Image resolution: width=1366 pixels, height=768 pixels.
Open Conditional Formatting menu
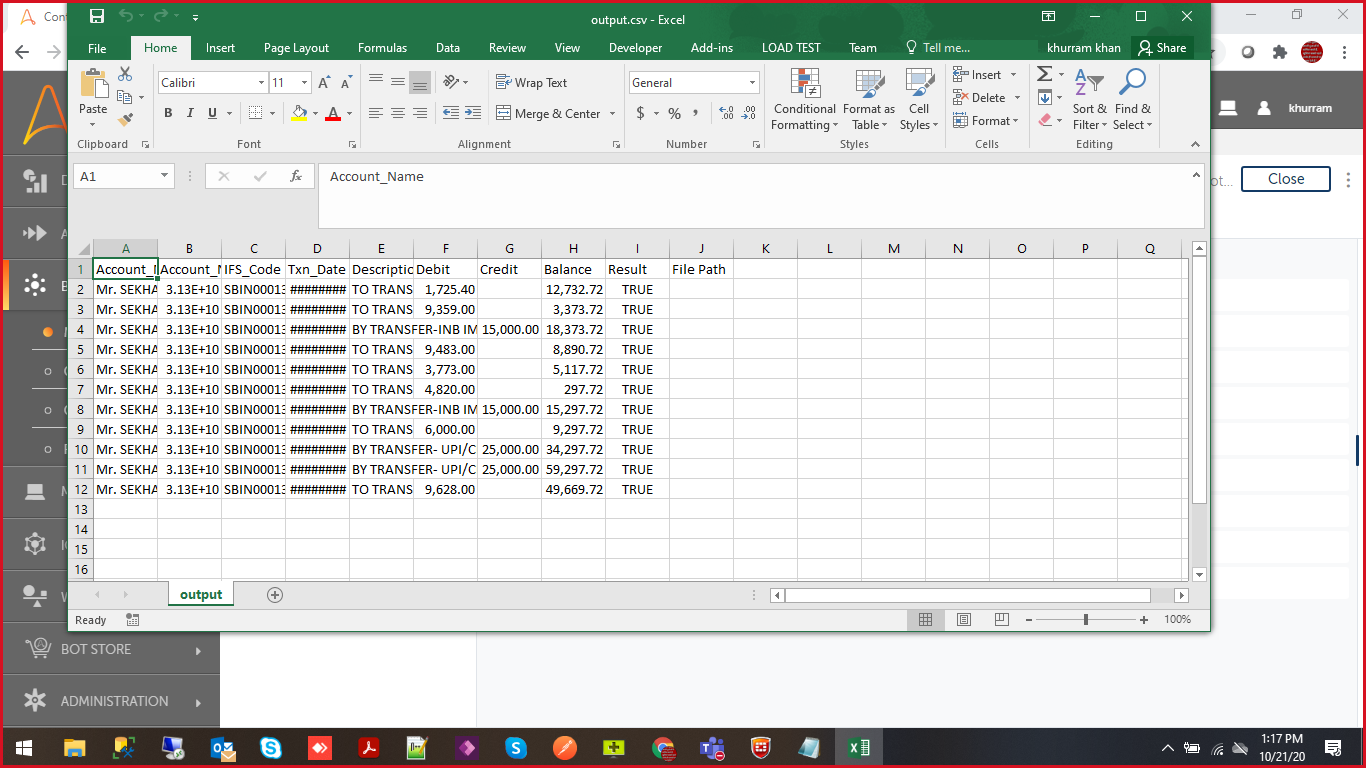pos(804,100)
